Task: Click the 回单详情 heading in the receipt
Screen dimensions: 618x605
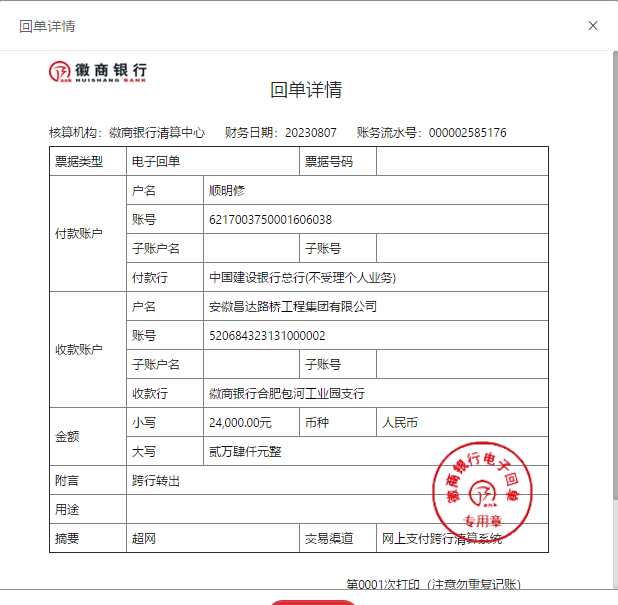Action: pyautogui.click(x=306, y=90)
